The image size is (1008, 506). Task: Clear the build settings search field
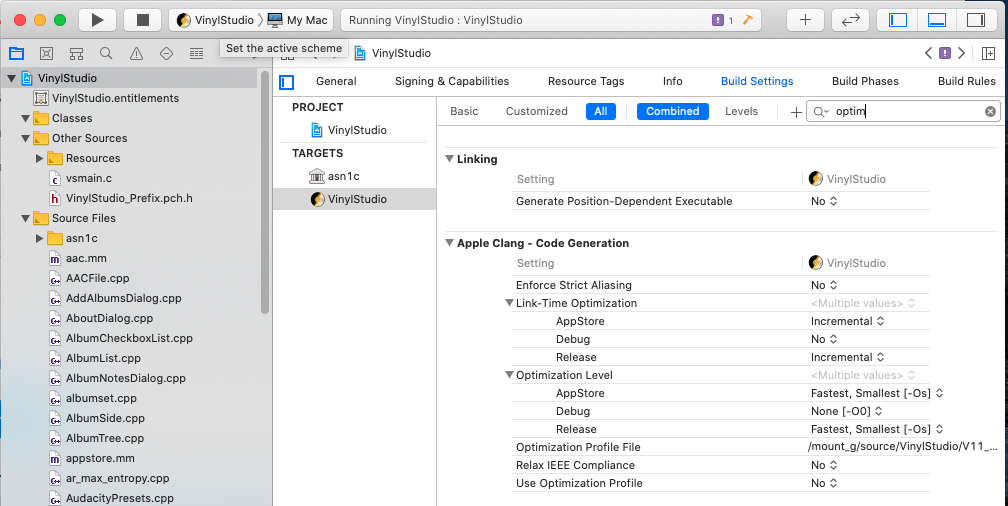coord(990,111)
